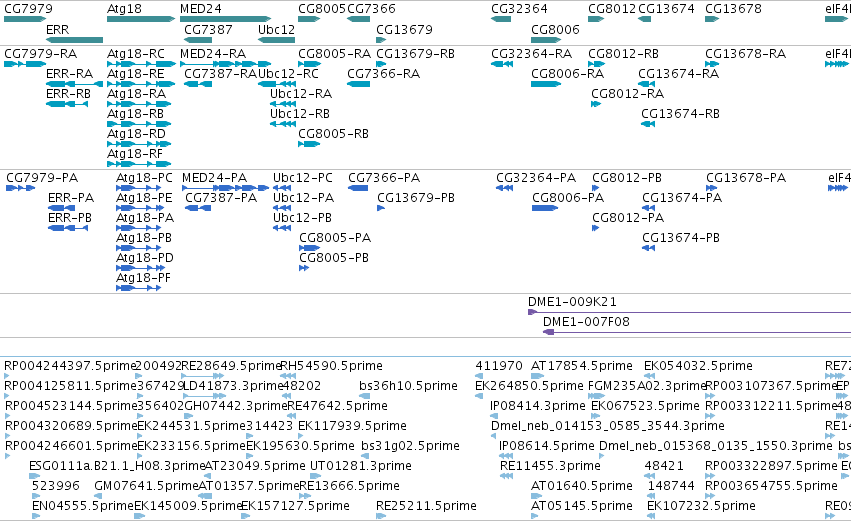Image resolution: width=851 pixels, height=521 pixels.
Task: Click the Atg18-RD transcript label
Action: point(136,134)
